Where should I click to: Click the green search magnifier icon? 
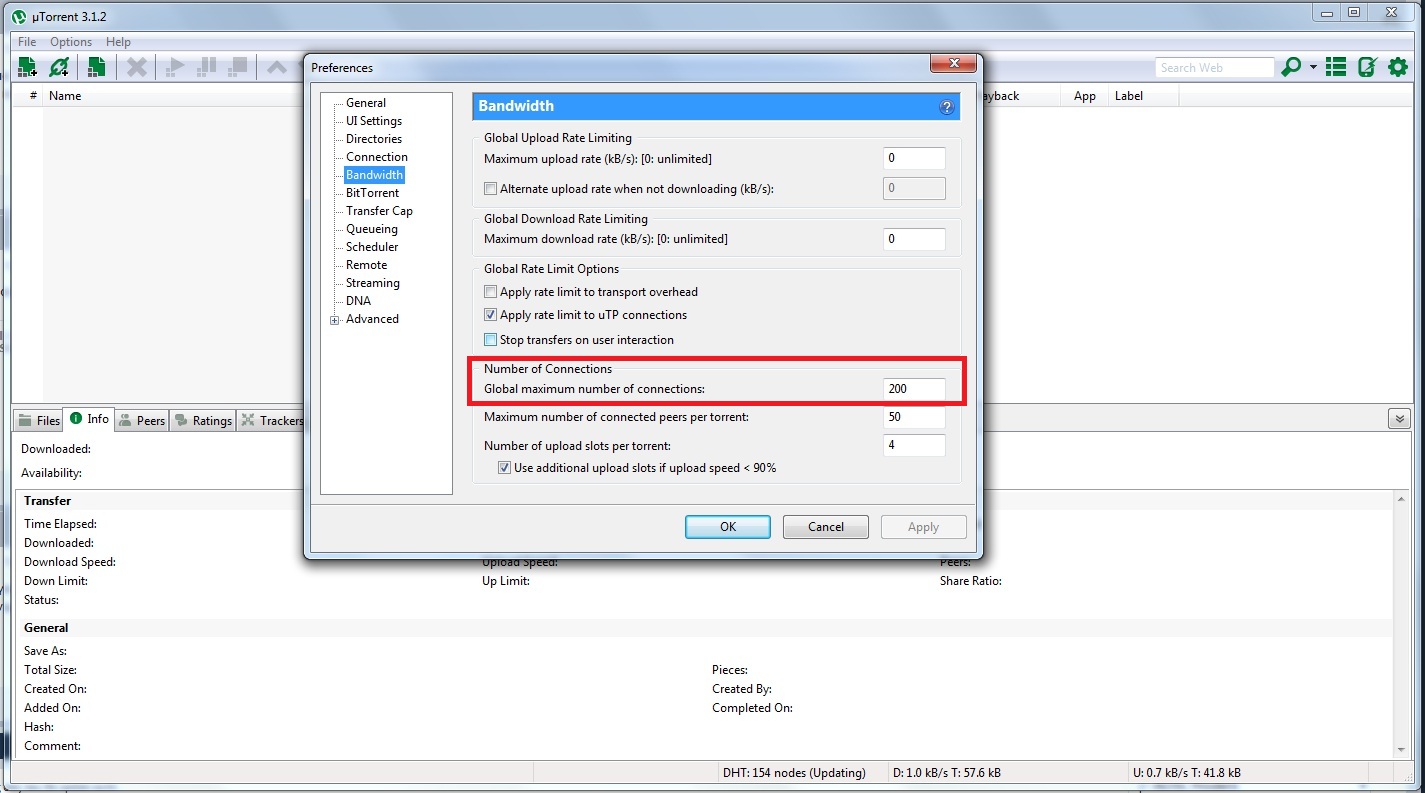[1291, 67]
